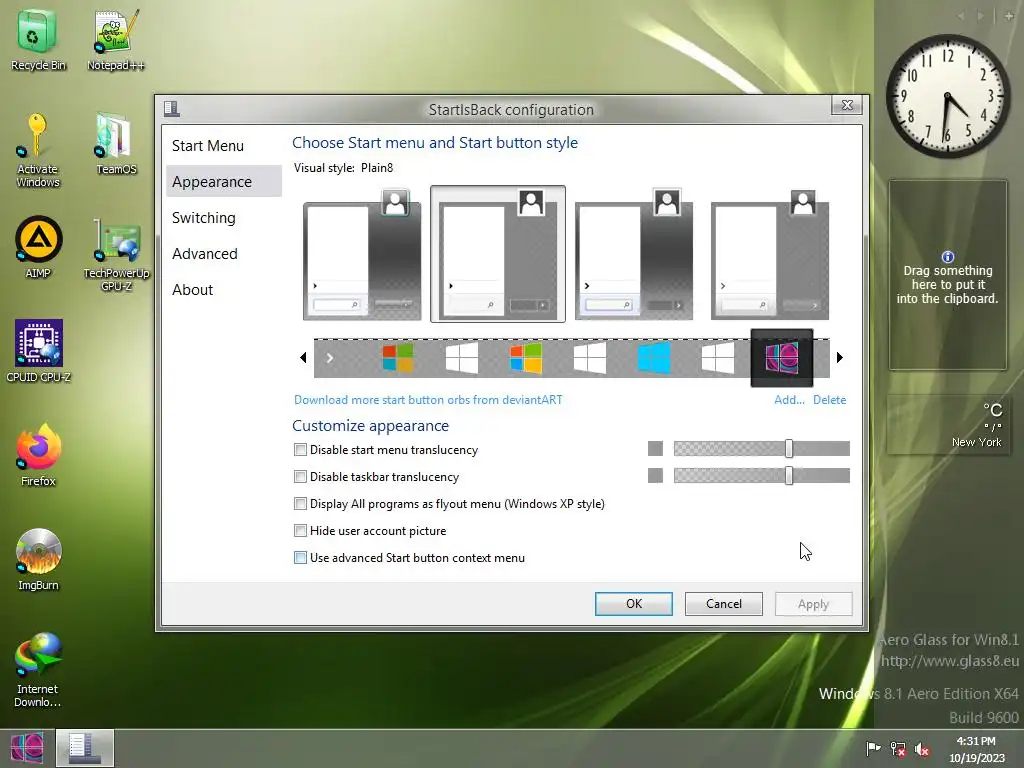The width and height of the screenshot is (1024, 768).
Task: Click the clipboard drag-and-drop gadget
Action: click(948, 276)
